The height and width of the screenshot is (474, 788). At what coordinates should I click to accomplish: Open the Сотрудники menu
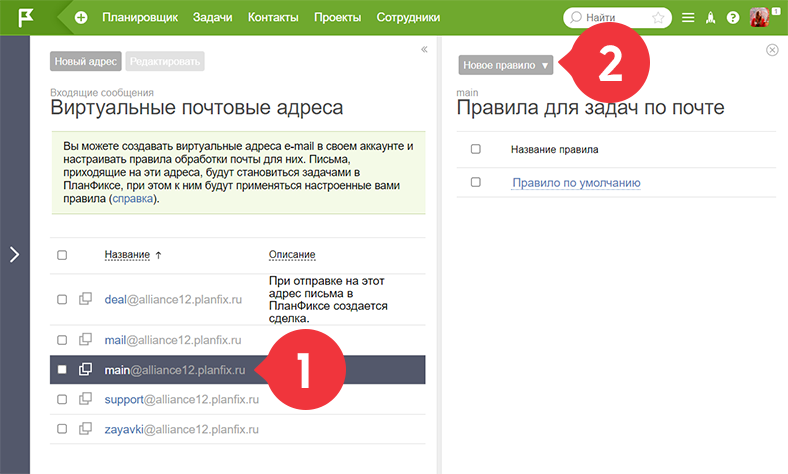408,18
